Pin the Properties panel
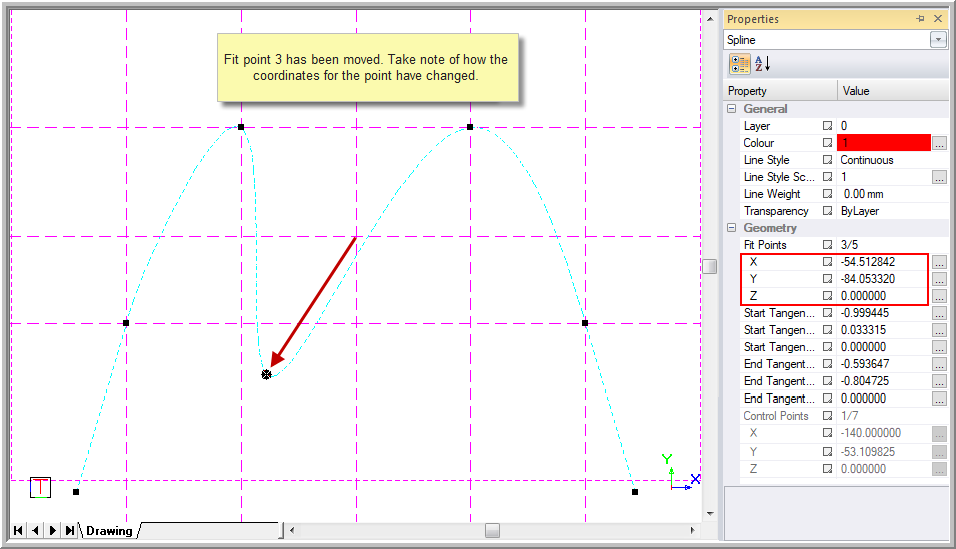Viewport: 956px width, 549px height. tap(920, 19)
